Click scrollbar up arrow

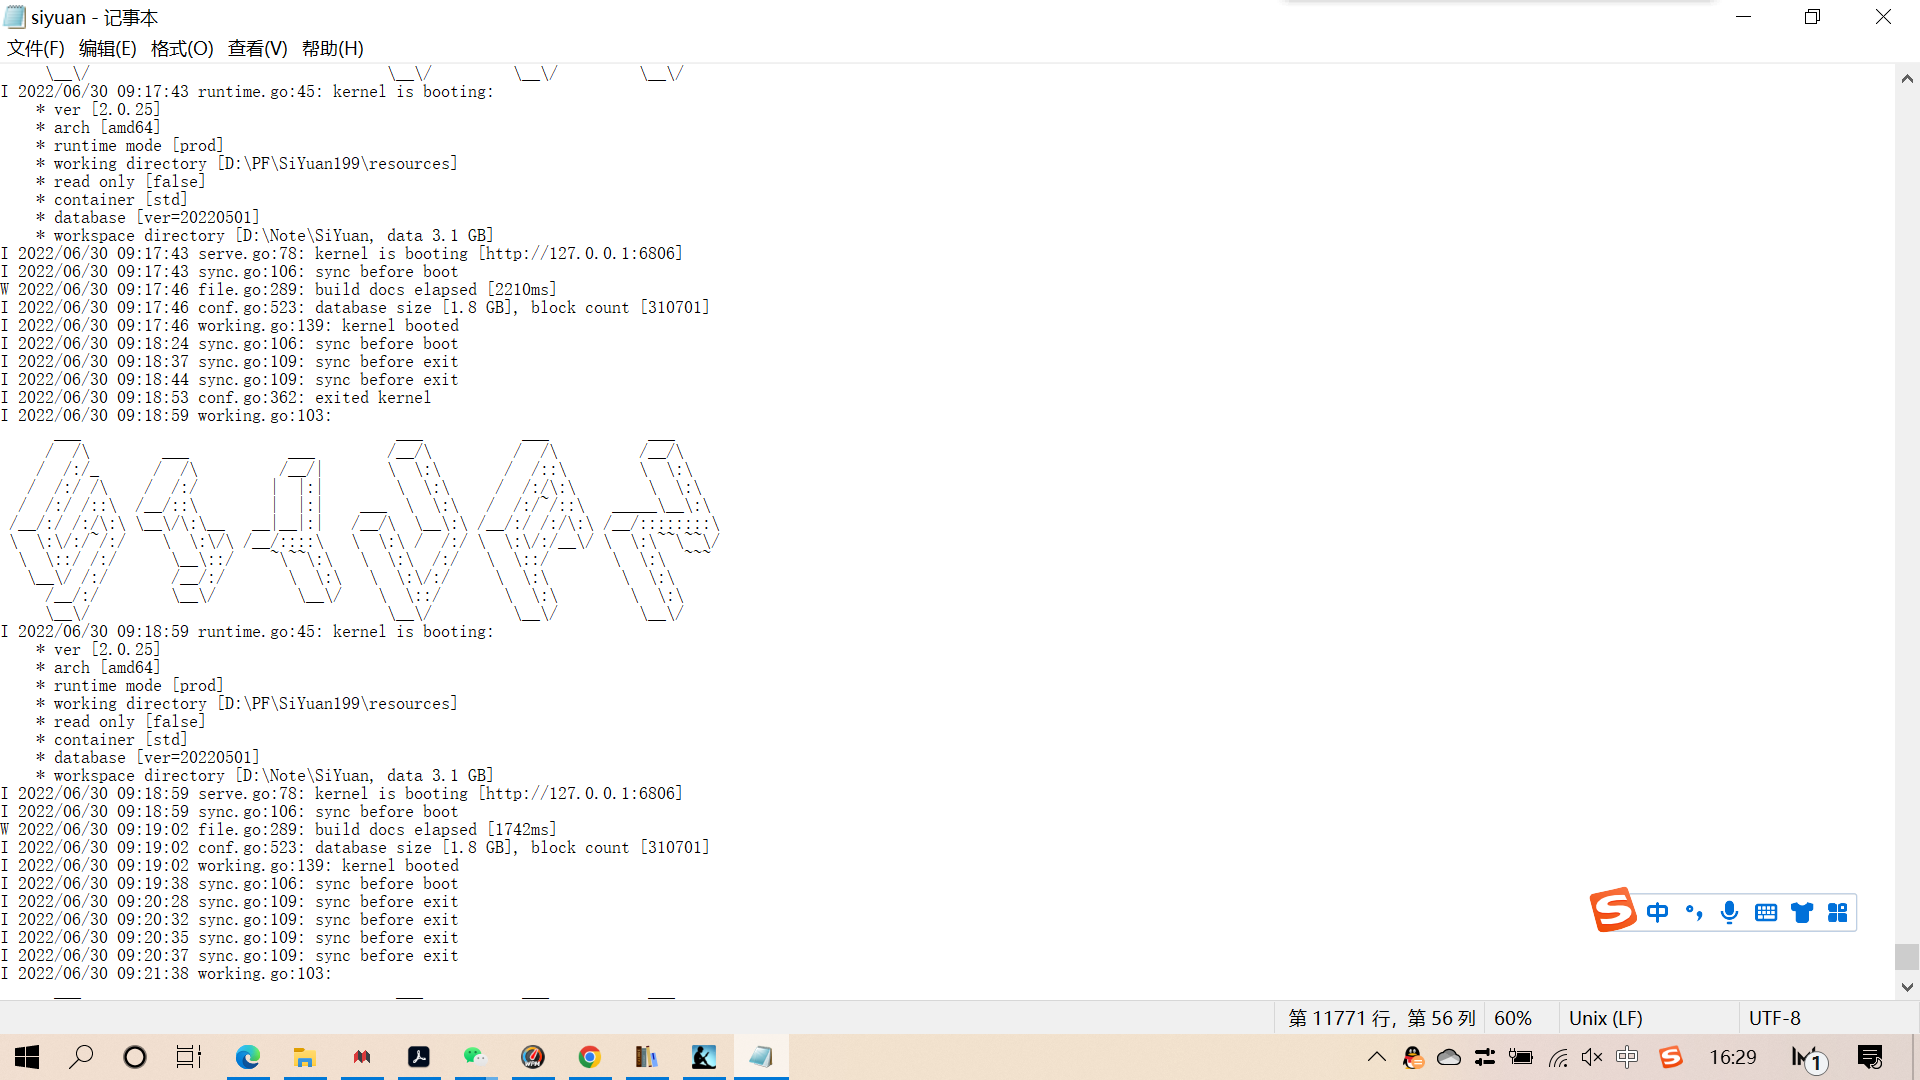(x=1907, y=79)
